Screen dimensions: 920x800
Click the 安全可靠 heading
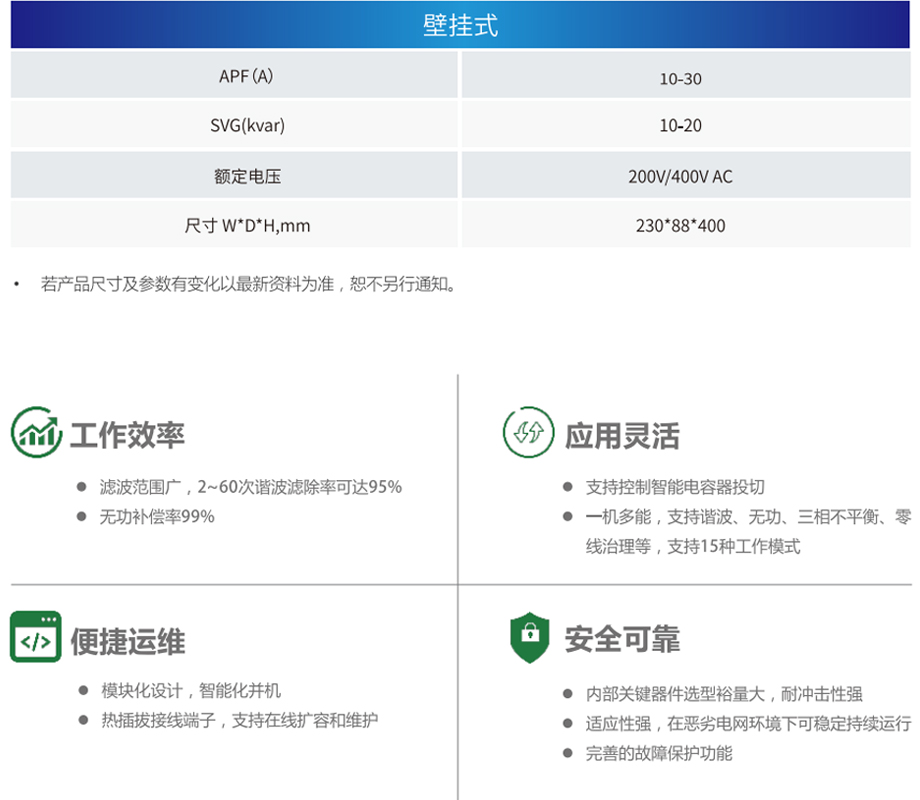622,639
